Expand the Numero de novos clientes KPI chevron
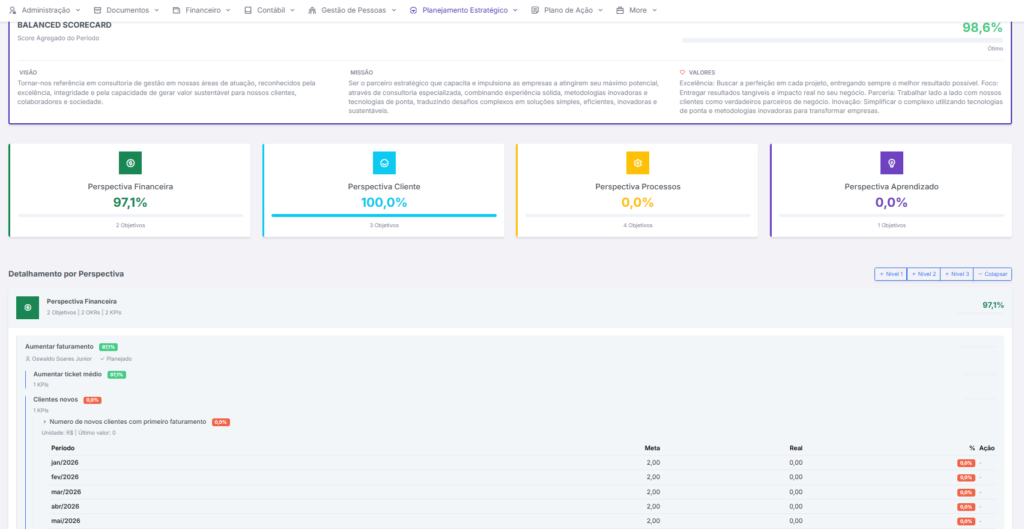 tap(44, 422)
